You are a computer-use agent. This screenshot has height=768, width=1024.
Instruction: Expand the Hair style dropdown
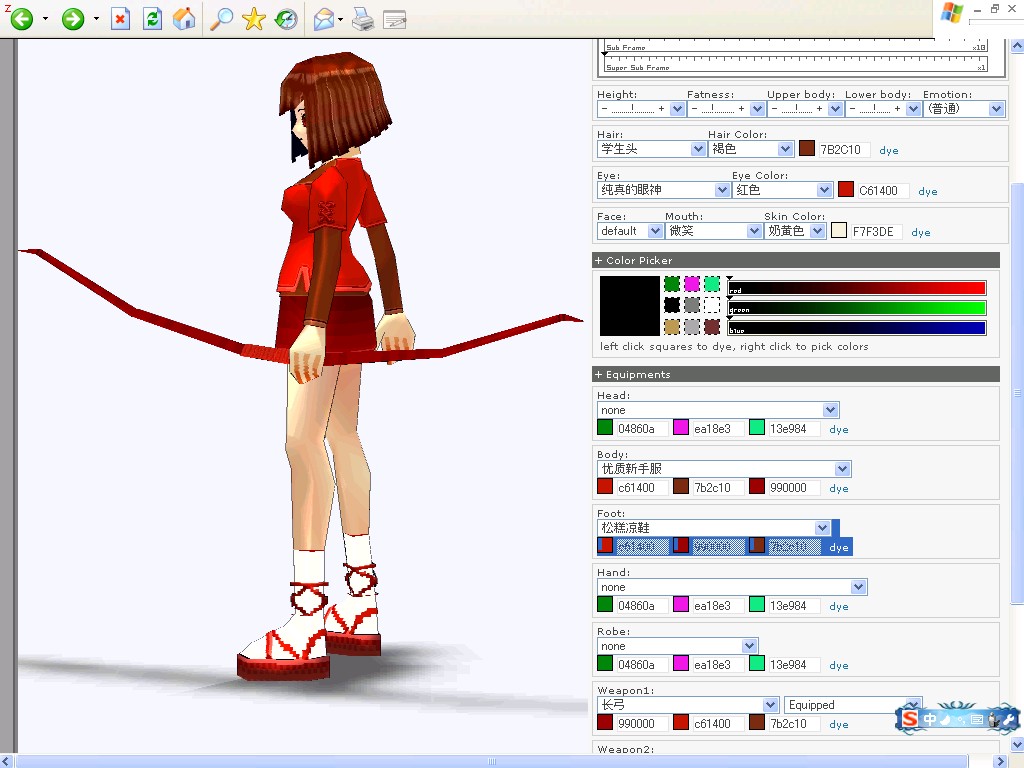[651, 149]
